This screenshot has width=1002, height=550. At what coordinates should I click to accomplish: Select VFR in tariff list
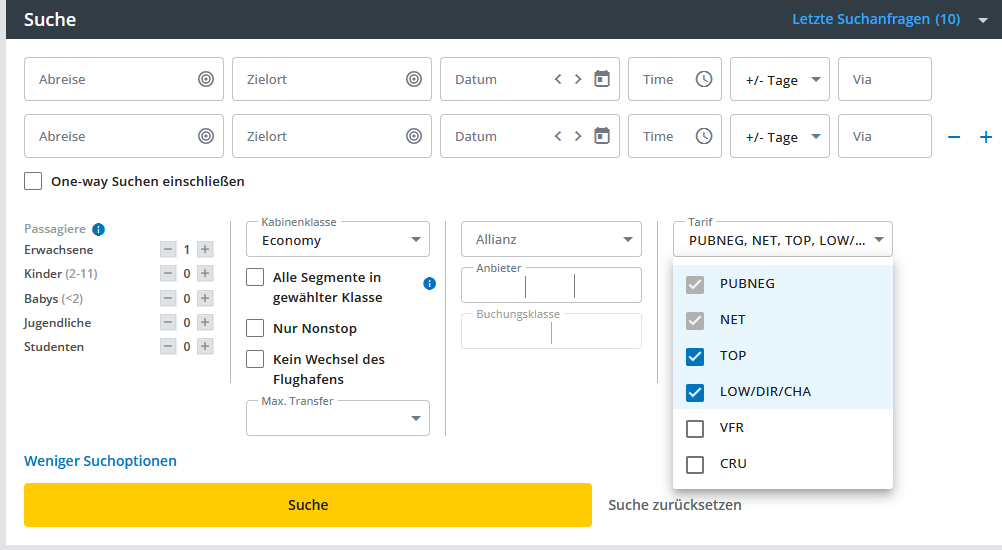click(x=695, y=428)
